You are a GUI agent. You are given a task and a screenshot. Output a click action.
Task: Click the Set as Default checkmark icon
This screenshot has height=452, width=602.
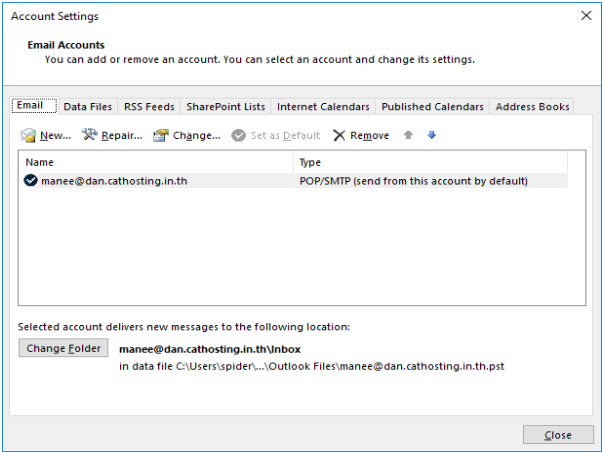pos(238,135)
